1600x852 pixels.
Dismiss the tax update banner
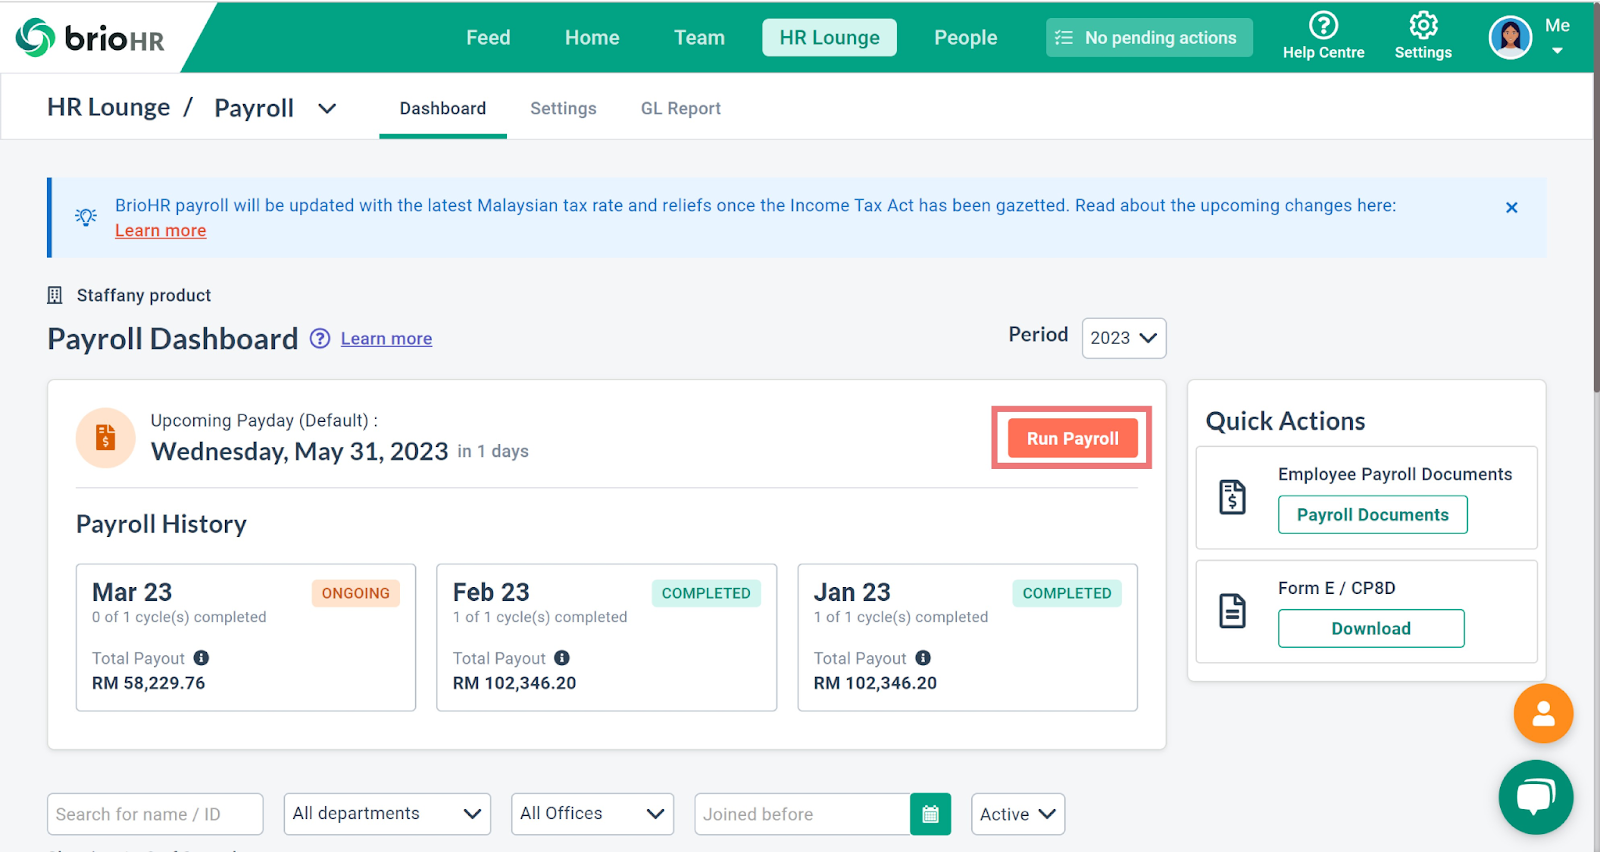click(1511, 207)
